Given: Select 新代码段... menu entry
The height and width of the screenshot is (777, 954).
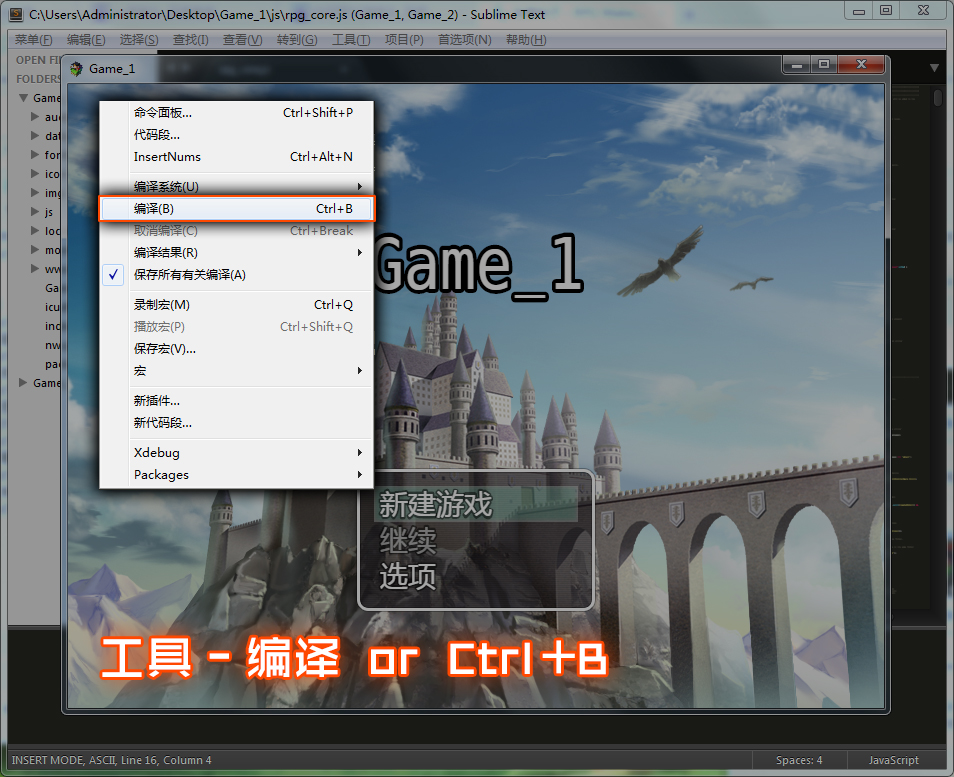Looking at the screenshot, I should 237,423.
